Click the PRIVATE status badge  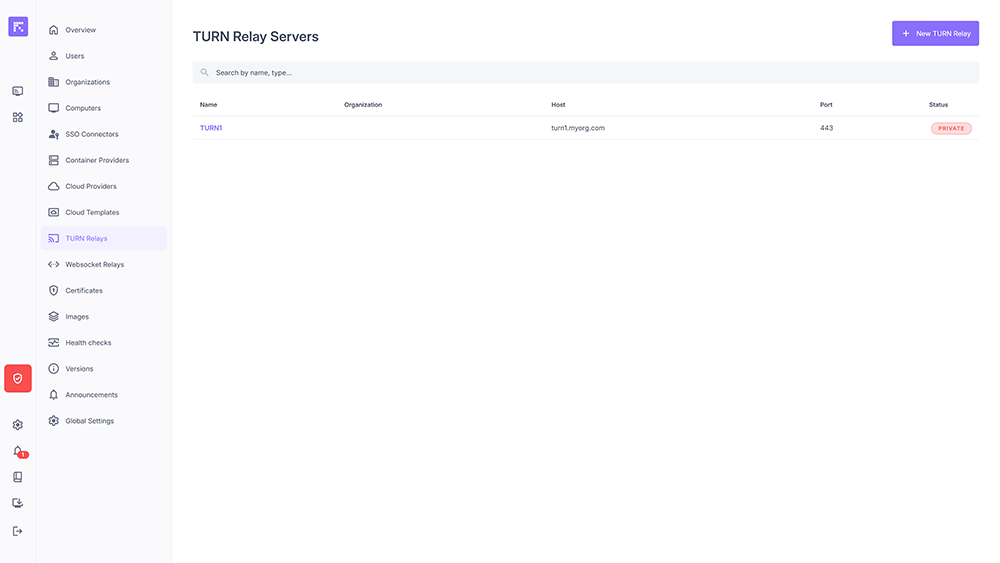pos(951,128)
